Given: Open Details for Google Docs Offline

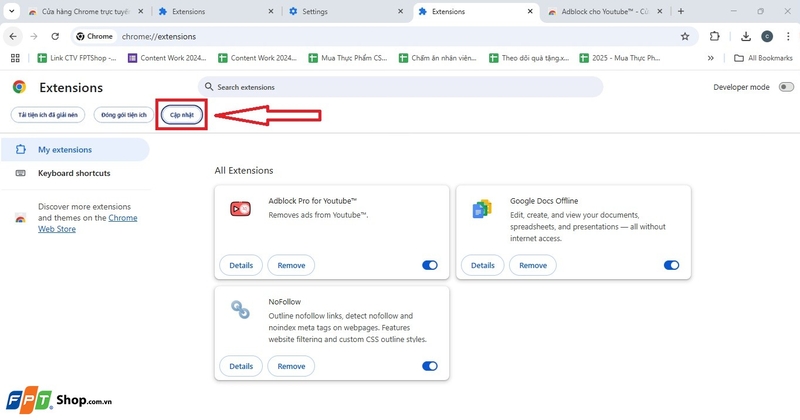Looking at the screenshot, I should pyautogui.click(x=483, y=265).
